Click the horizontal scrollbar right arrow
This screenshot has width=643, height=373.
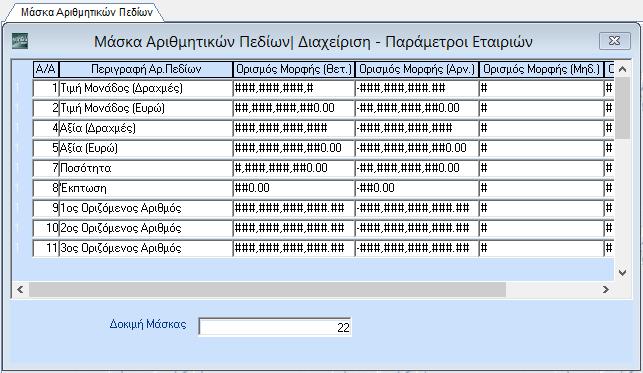(x=606, y=289)
